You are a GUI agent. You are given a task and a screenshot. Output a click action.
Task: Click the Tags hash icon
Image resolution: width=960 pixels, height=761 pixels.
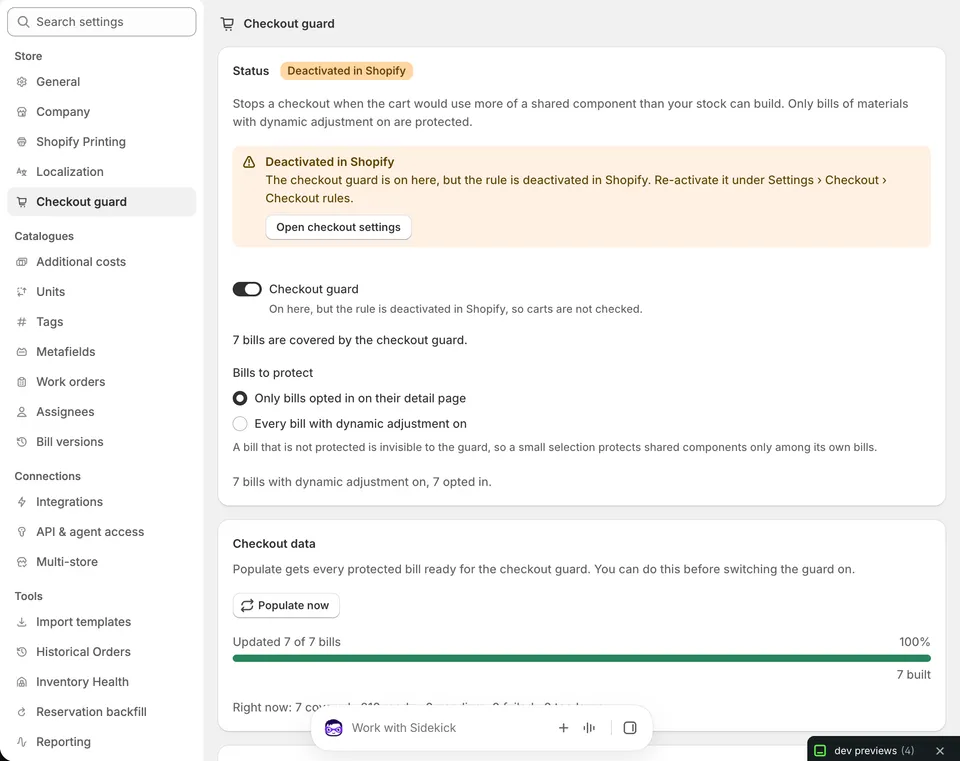point(22,321)
